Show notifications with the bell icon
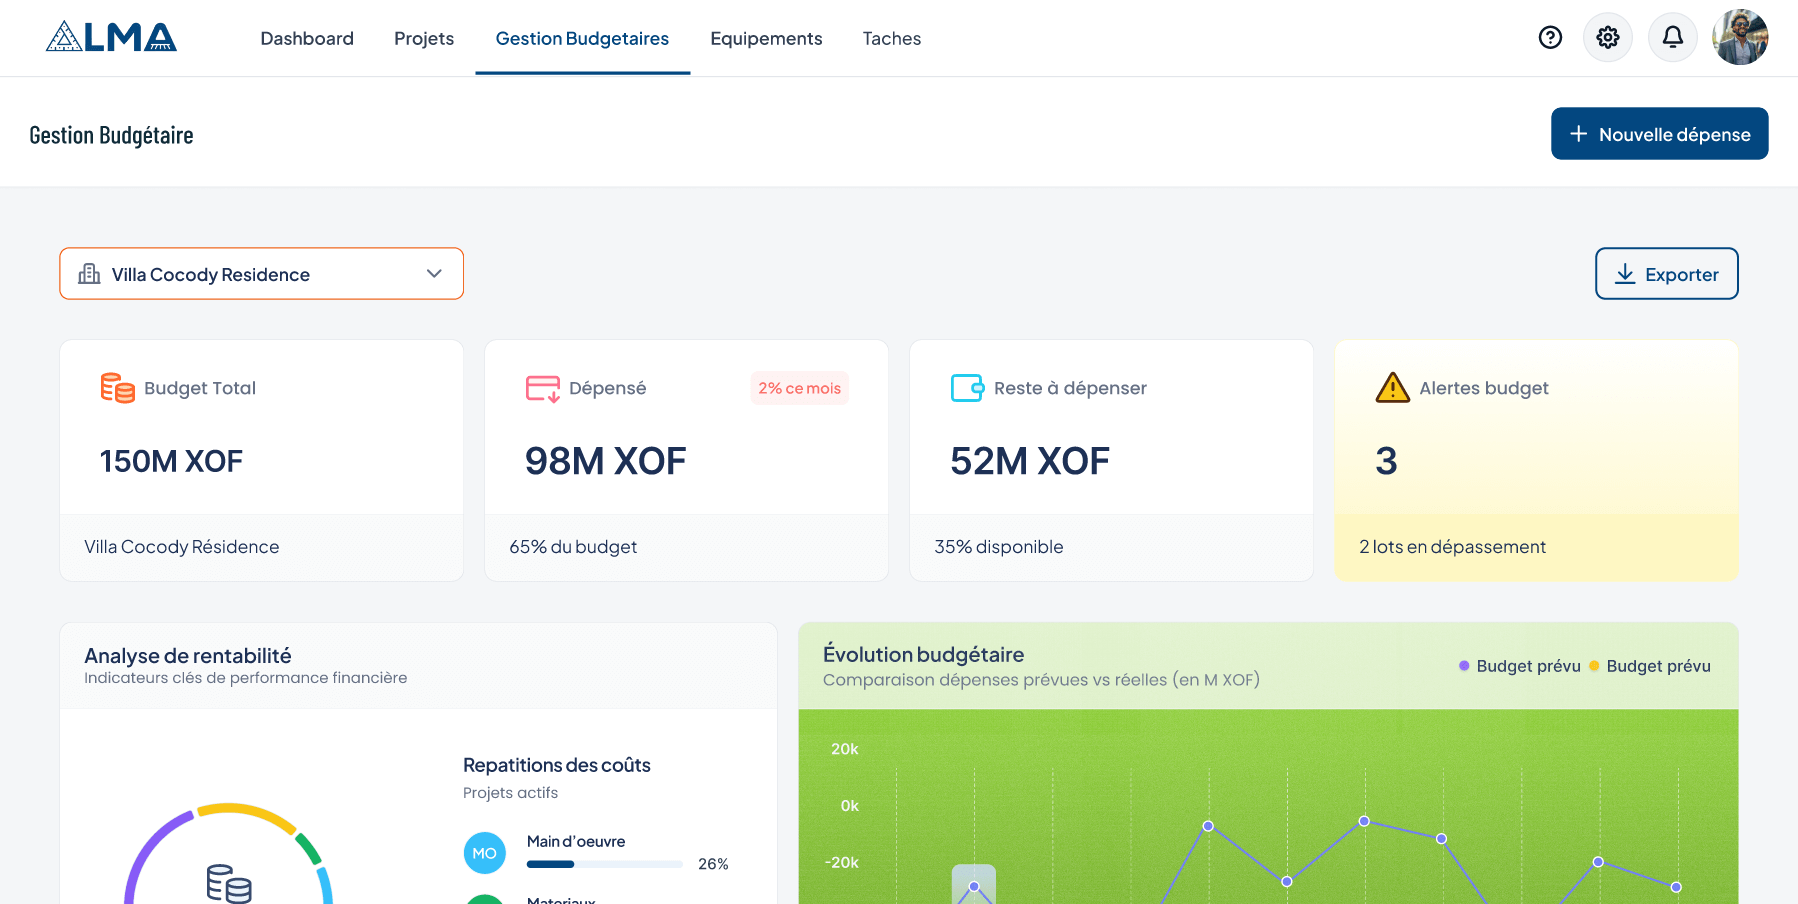The width and height of the screenshot is (1798, 904). pyautogui.click(x=1672, y=38)
